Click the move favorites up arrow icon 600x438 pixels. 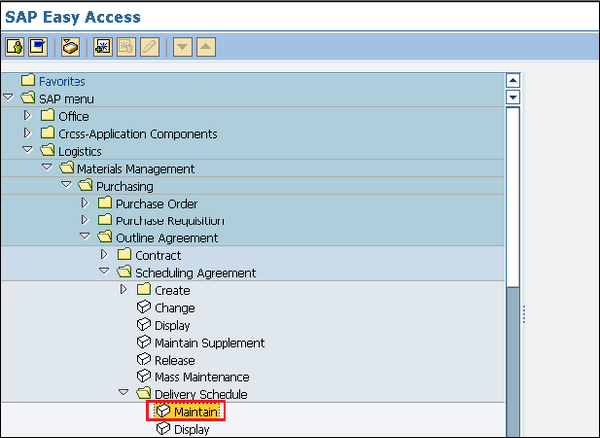(204, 47)
